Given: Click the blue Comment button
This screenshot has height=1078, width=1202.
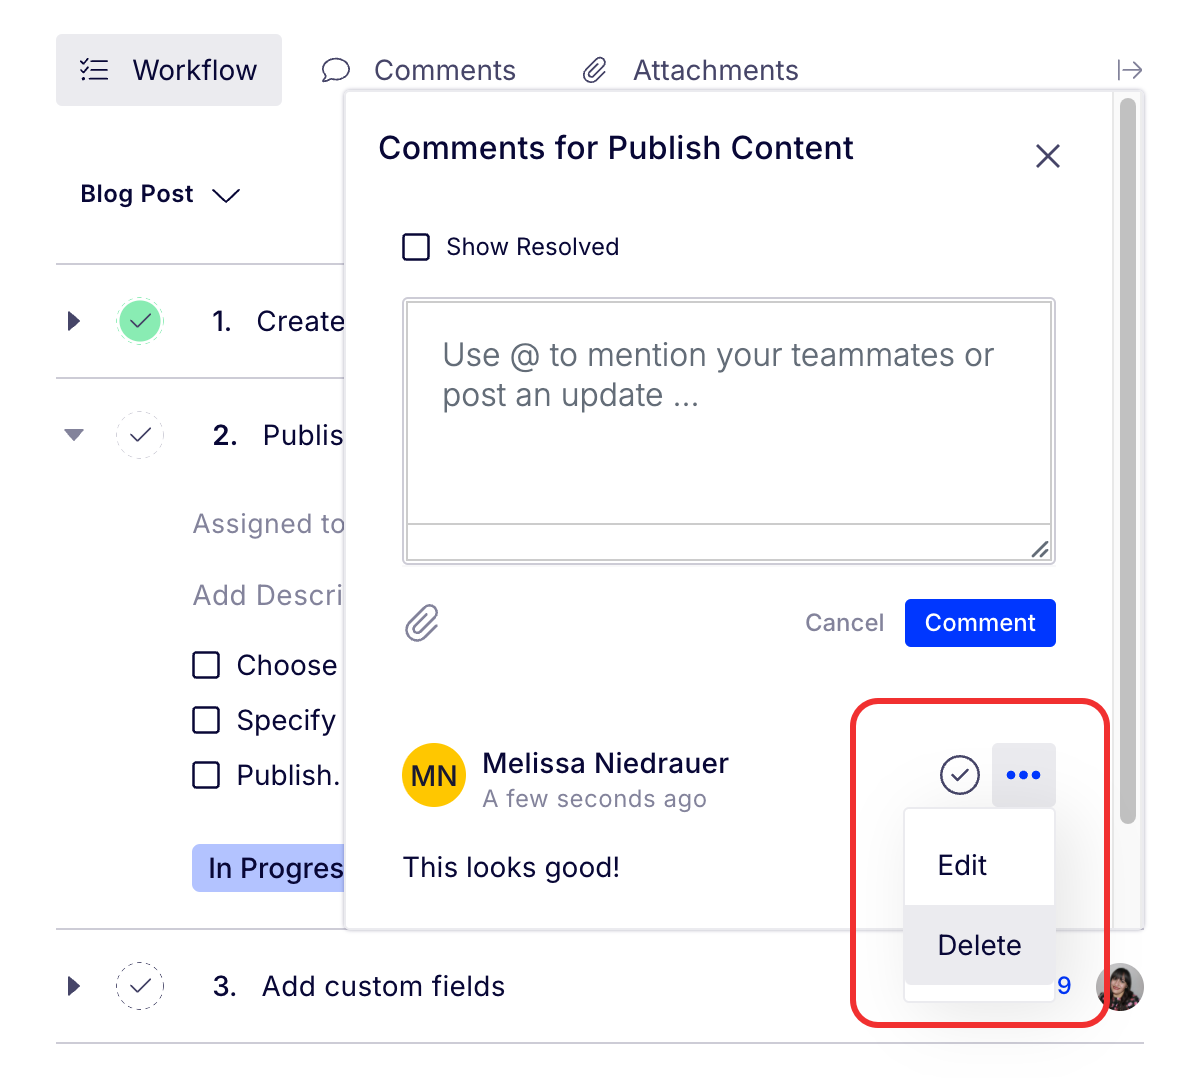Looking at the screenshot, I should 979,623.
